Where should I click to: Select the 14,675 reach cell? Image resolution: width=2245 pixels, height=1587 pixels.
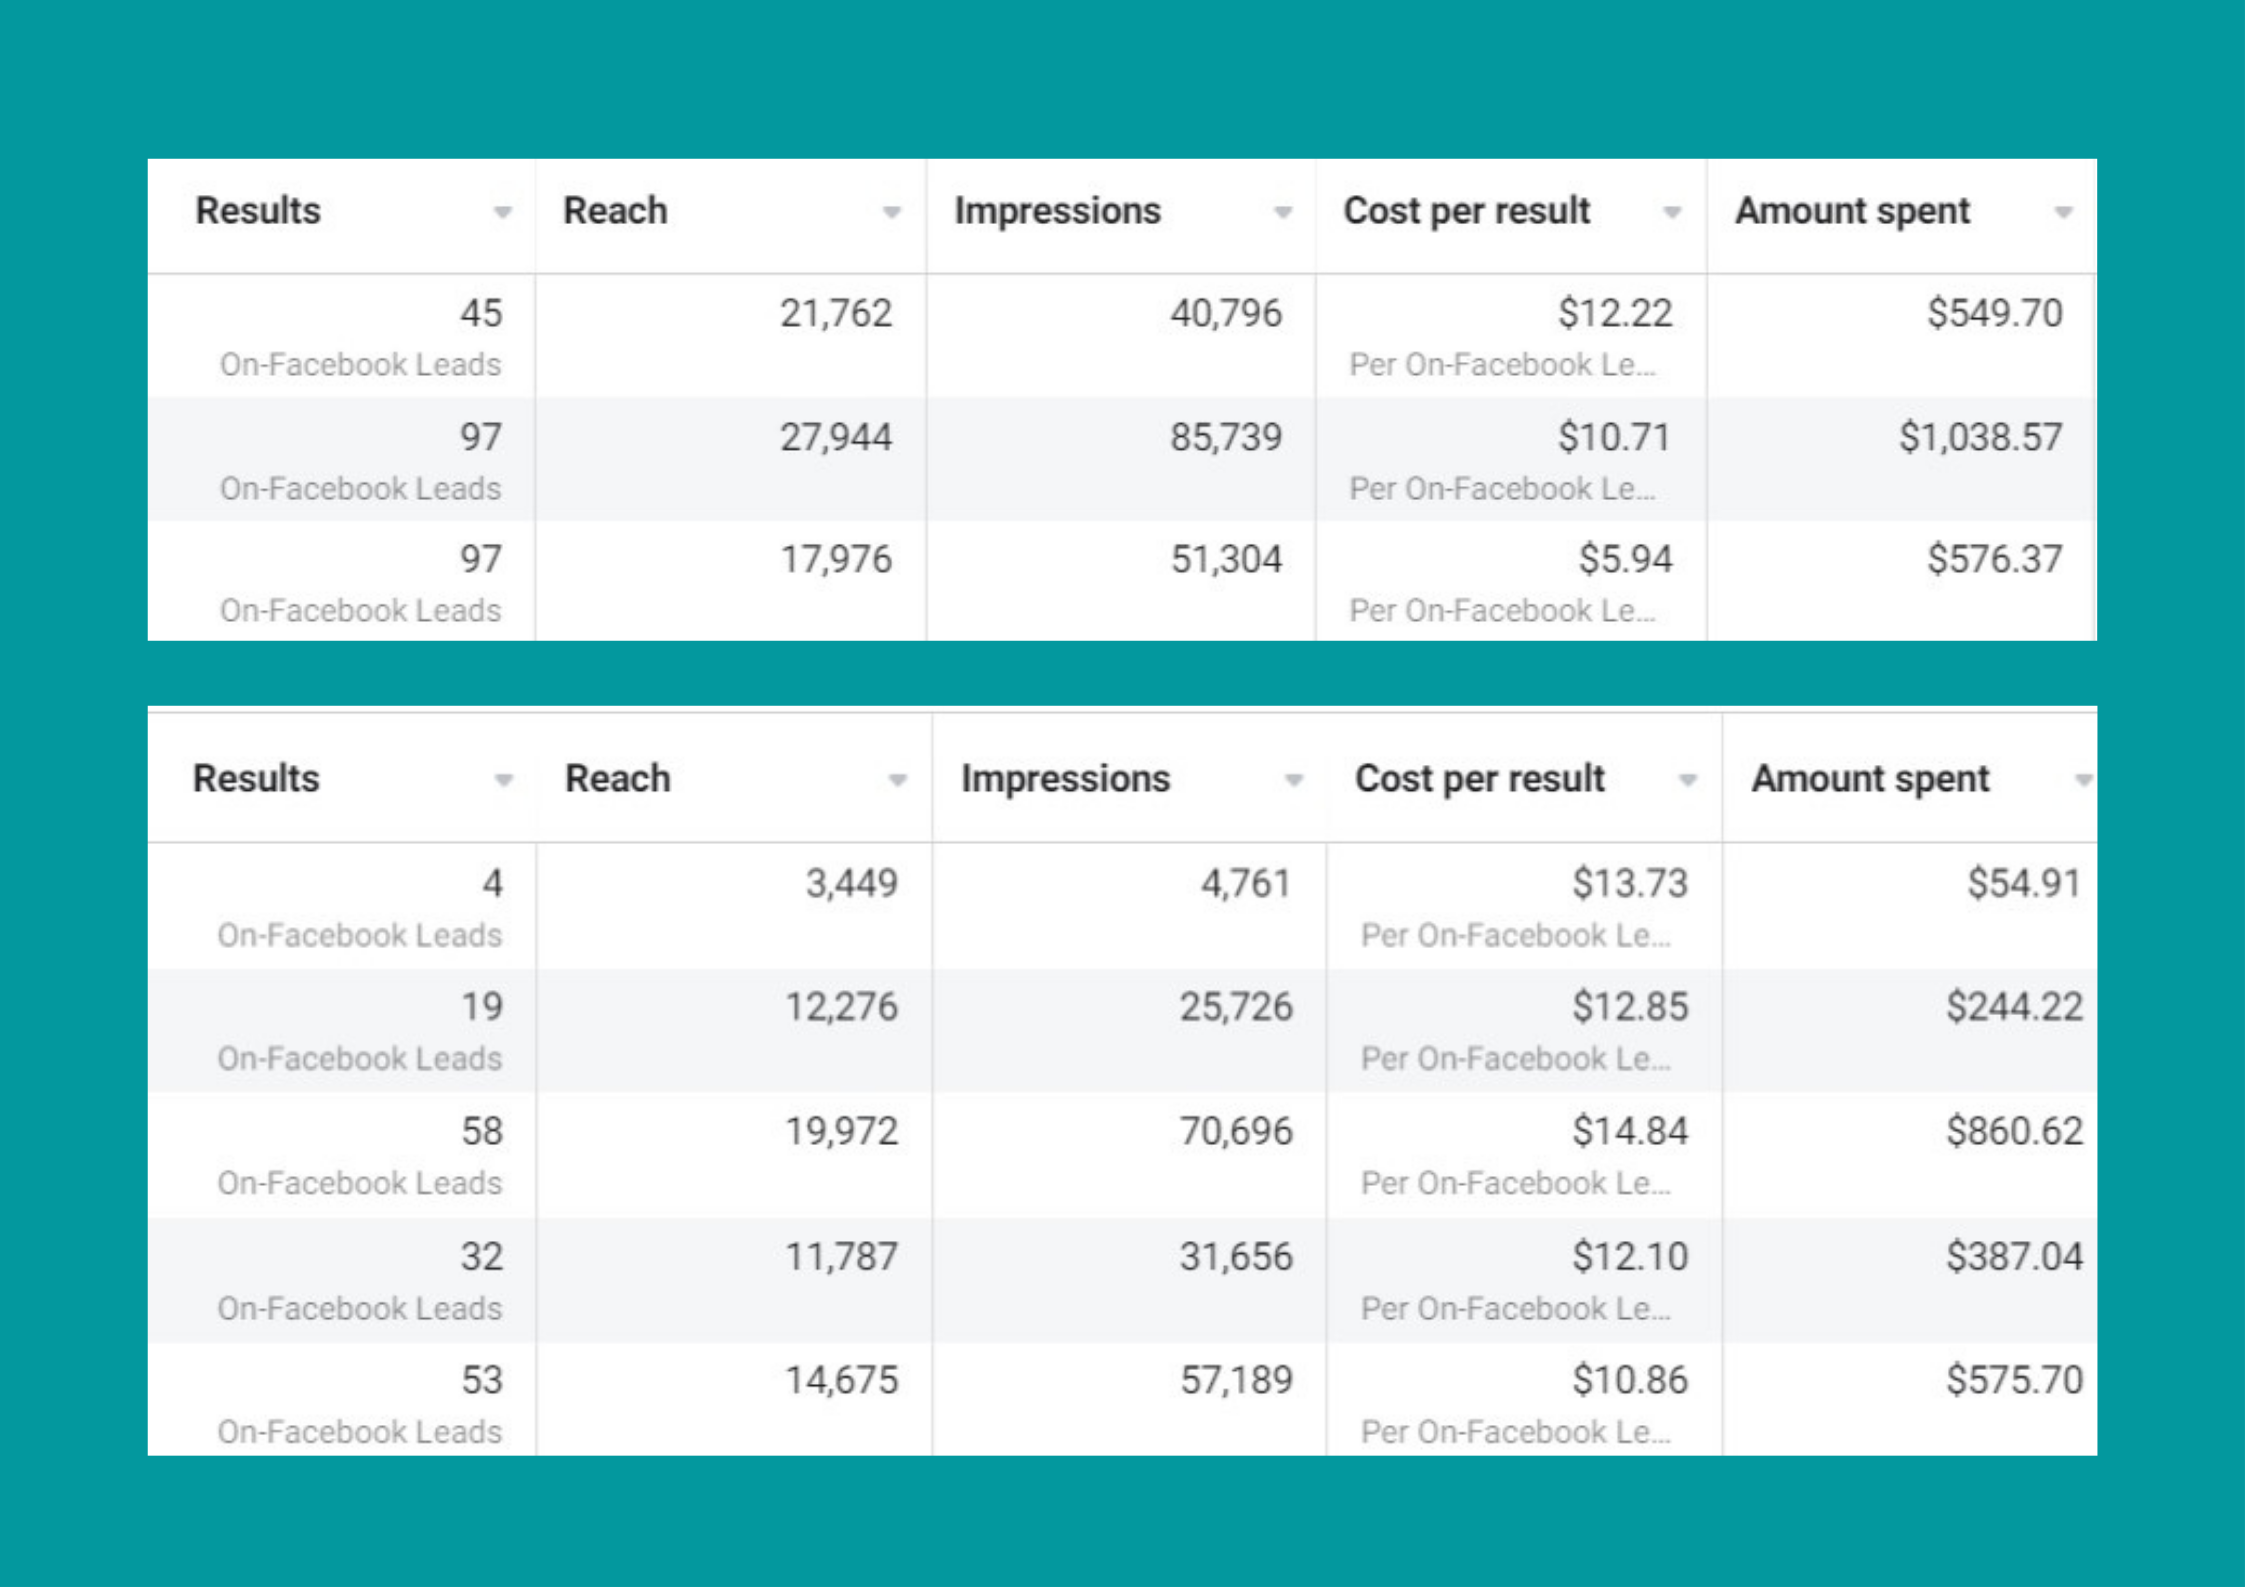coord(841,1380)
